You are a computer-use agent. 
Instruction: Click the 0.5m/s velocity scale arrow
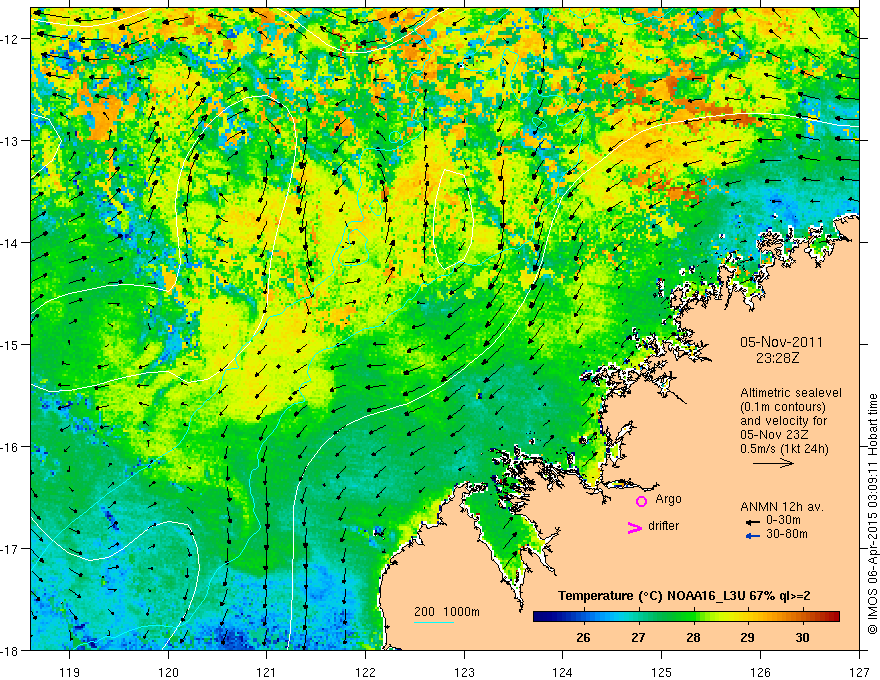point(773,463)
